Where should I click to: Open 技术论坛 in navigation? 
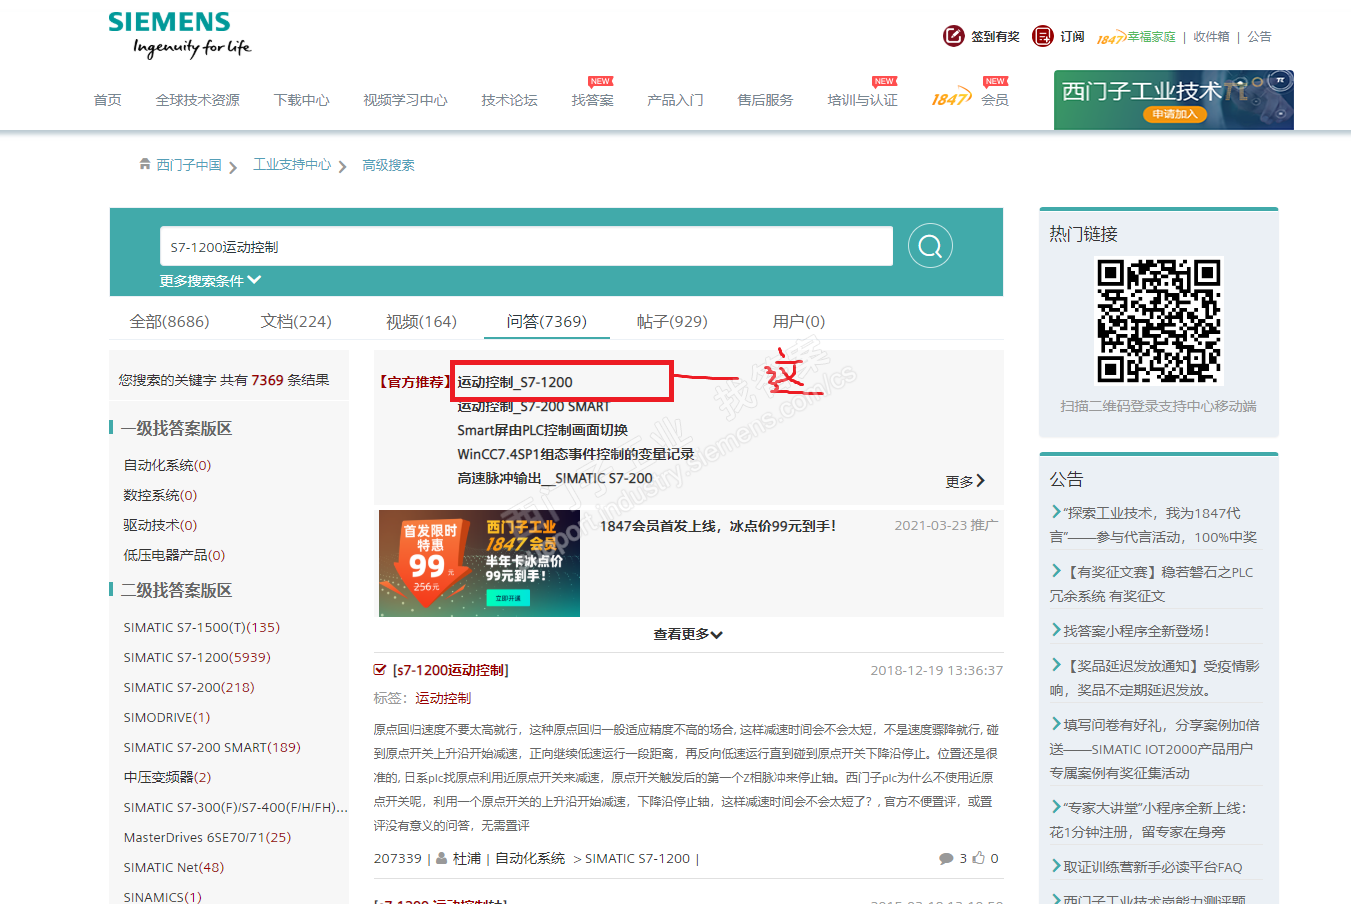pos(509,100)
